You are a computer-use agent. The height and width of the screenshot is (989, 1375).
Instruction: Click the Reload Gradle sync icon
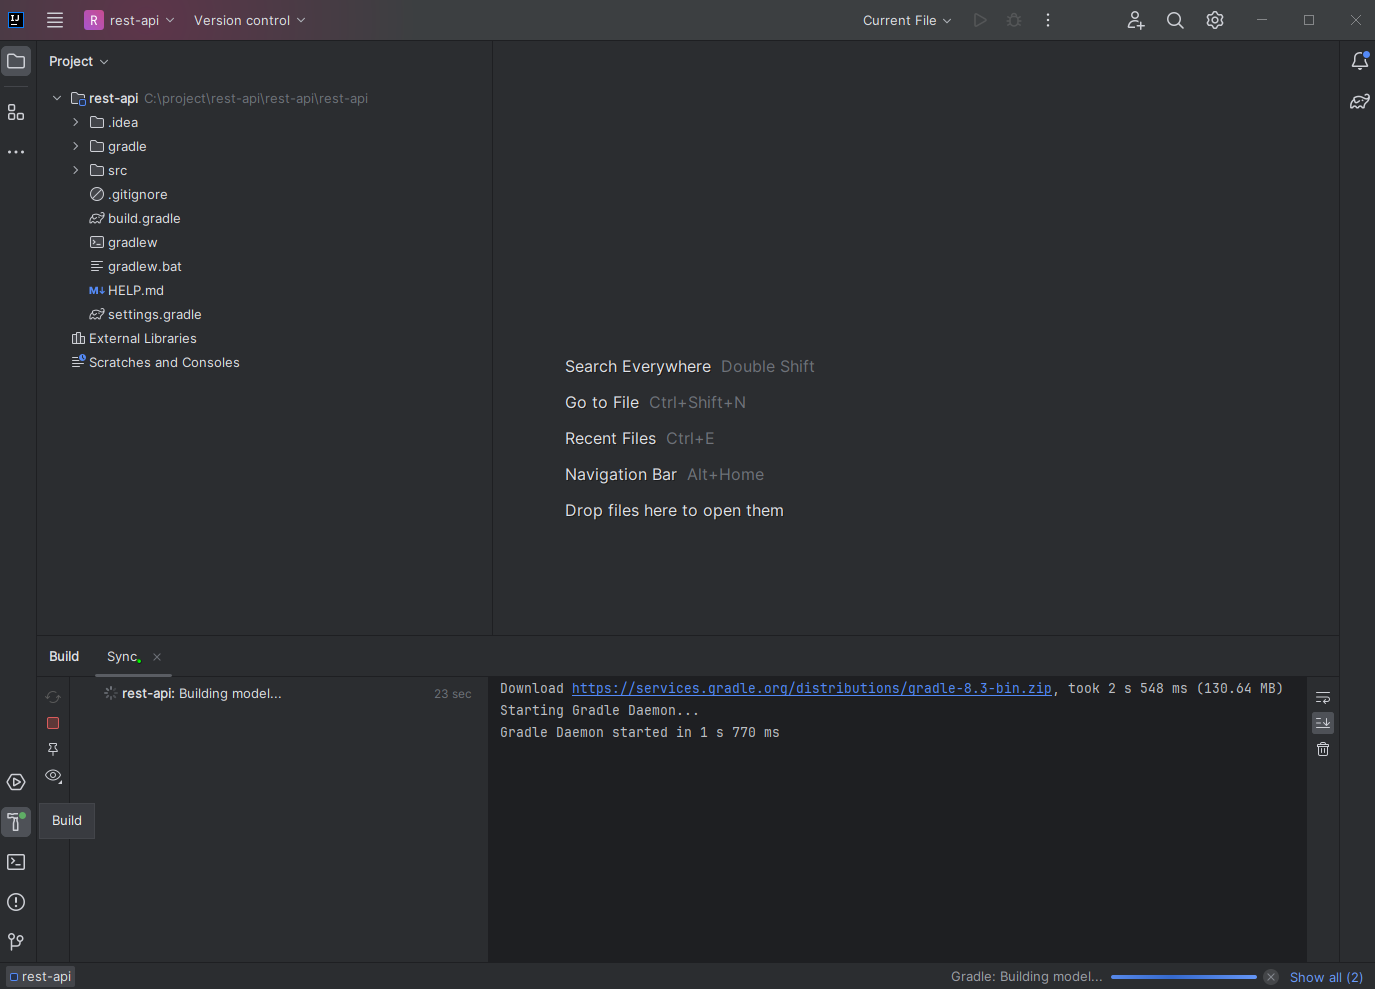pyautogui.click(x=53, y=697)
